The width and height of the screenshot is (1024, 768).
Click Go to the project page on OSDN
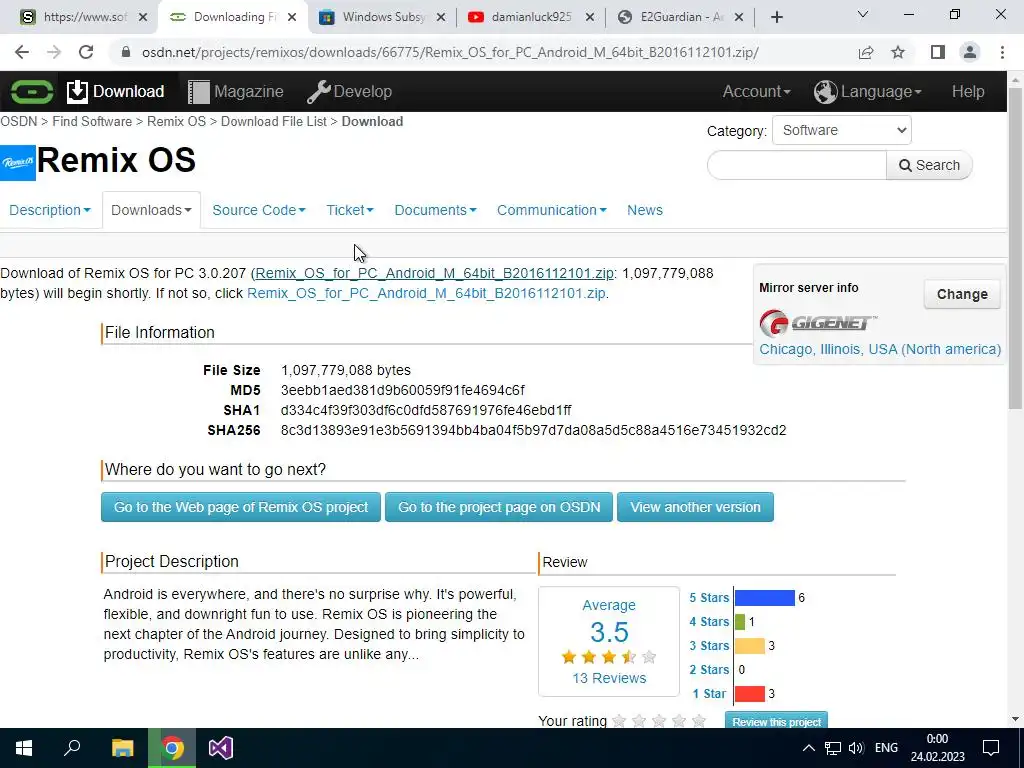(x=499, y=507)
